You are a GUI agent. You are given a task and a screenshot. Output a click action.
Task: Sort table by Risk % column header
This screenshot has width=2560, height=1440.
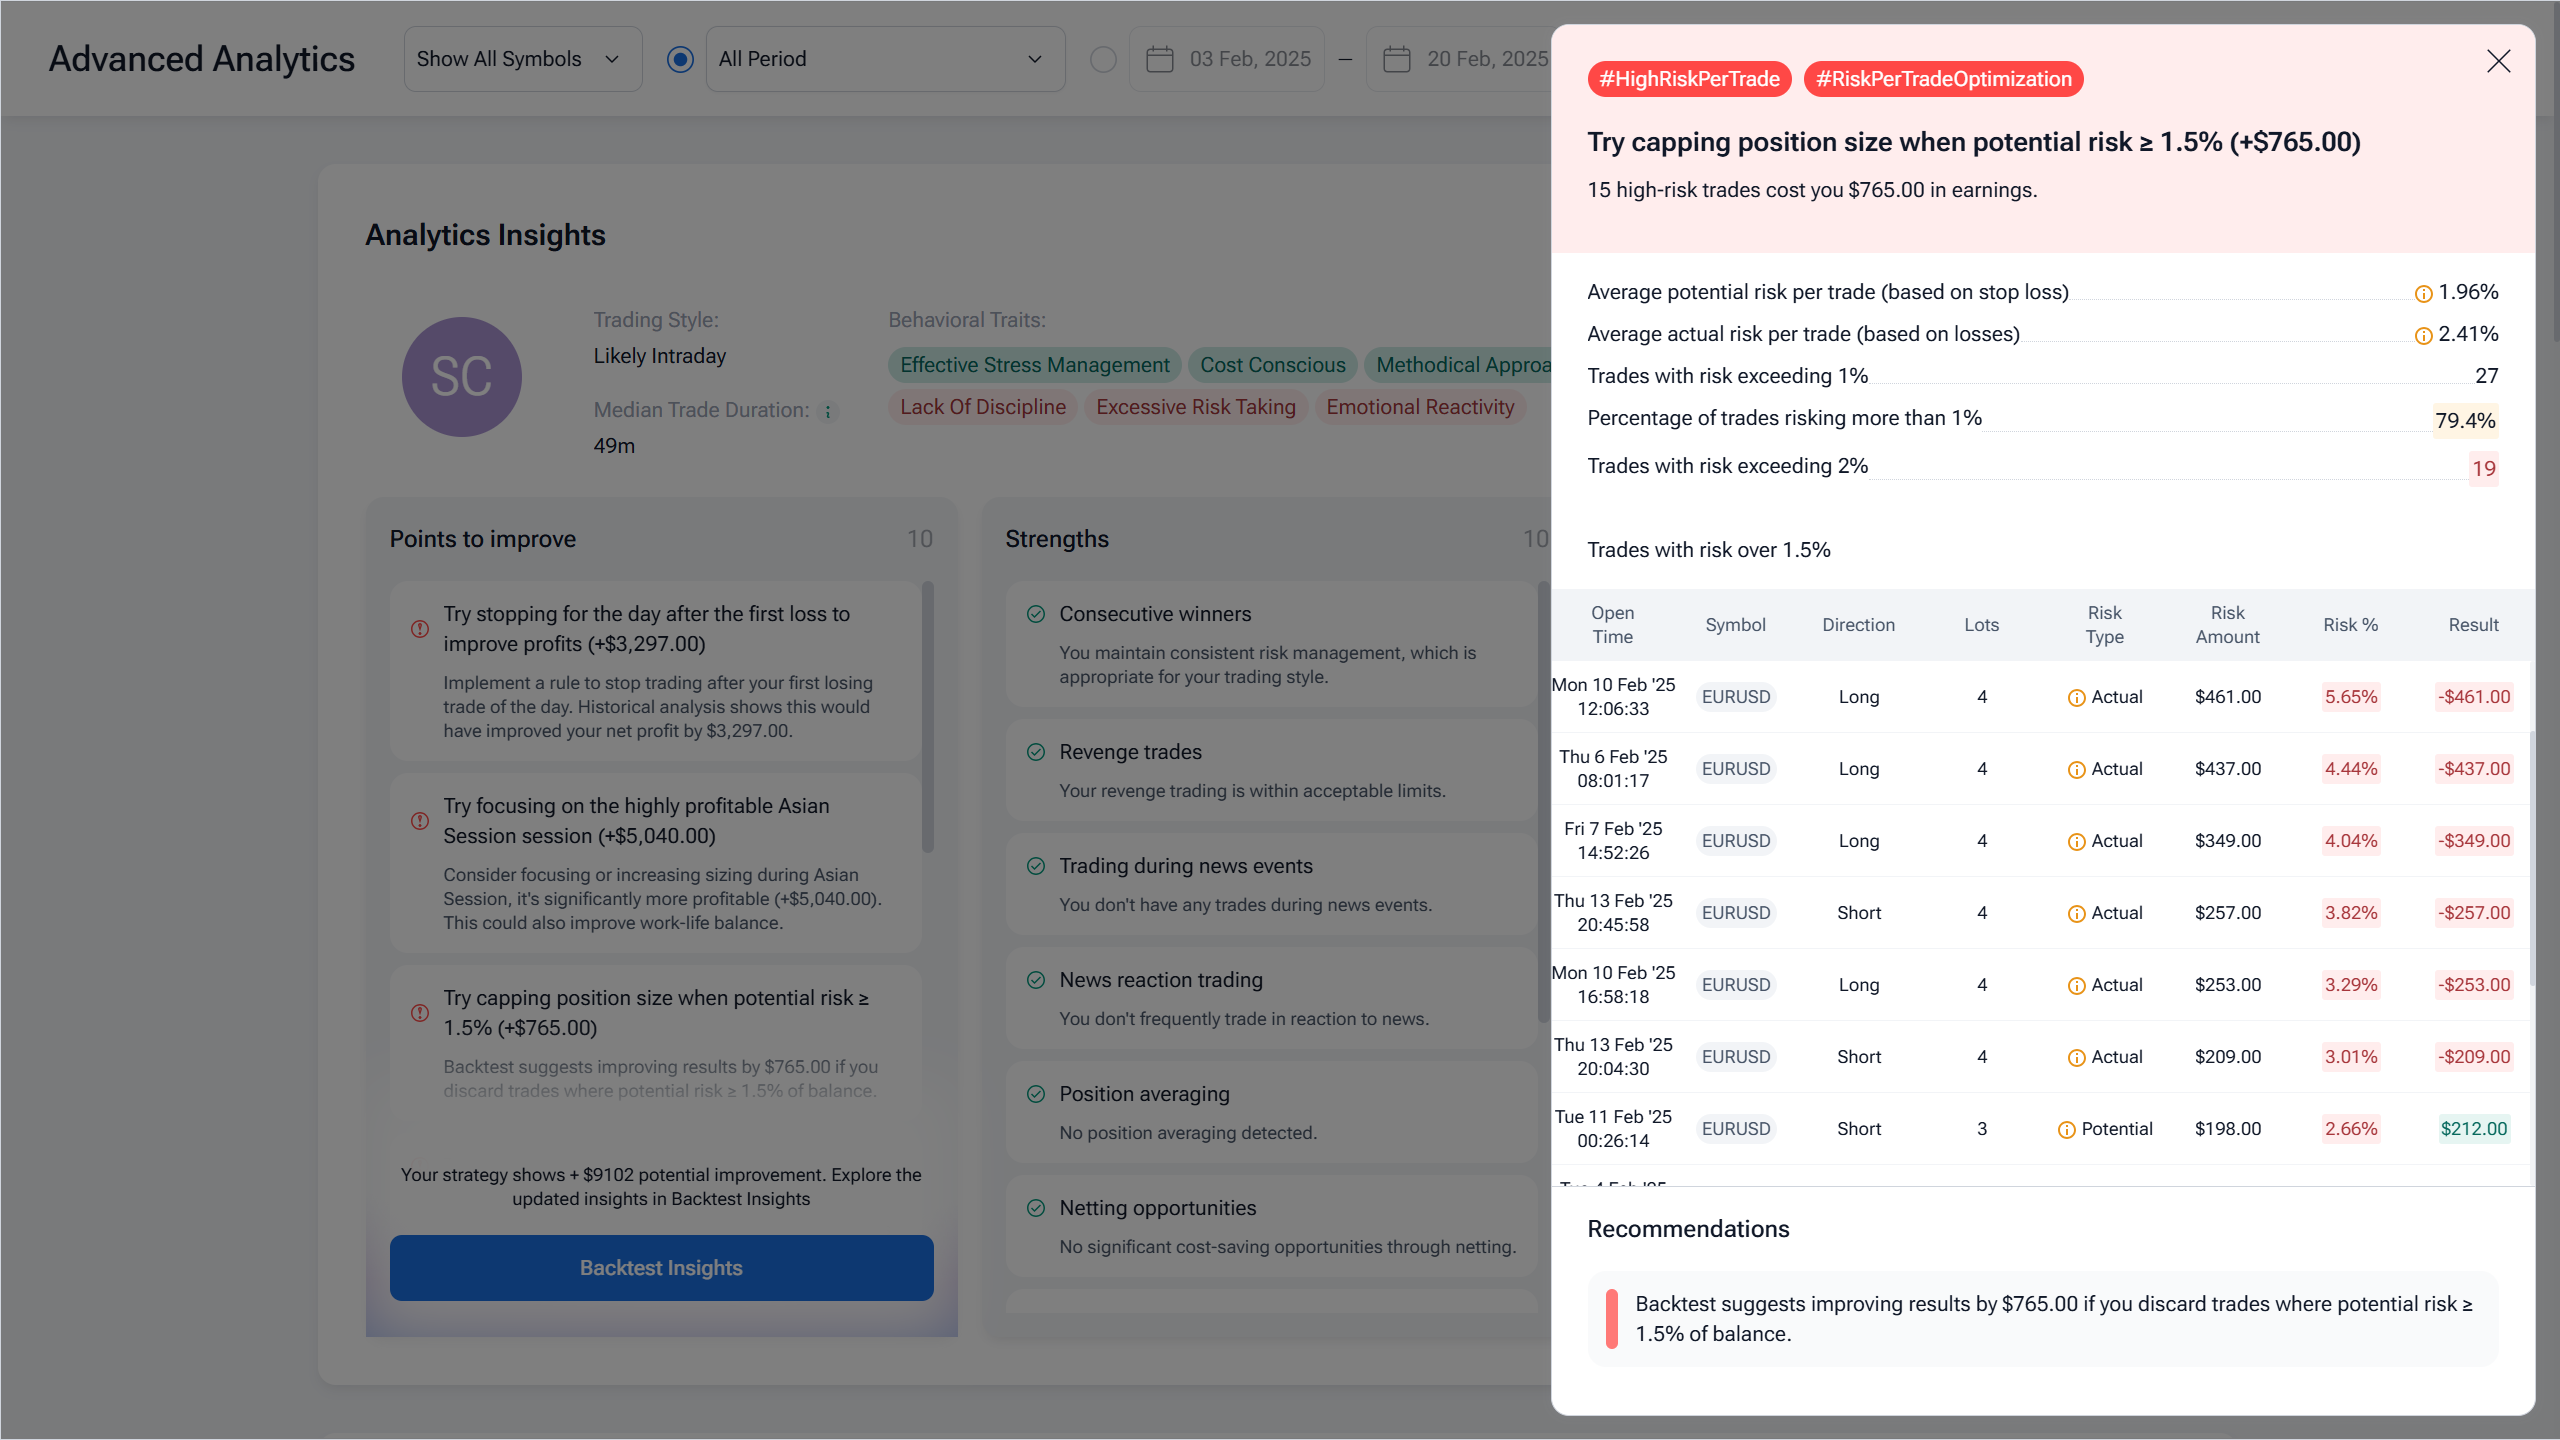pyautogui.click(x=2350, y=625)
